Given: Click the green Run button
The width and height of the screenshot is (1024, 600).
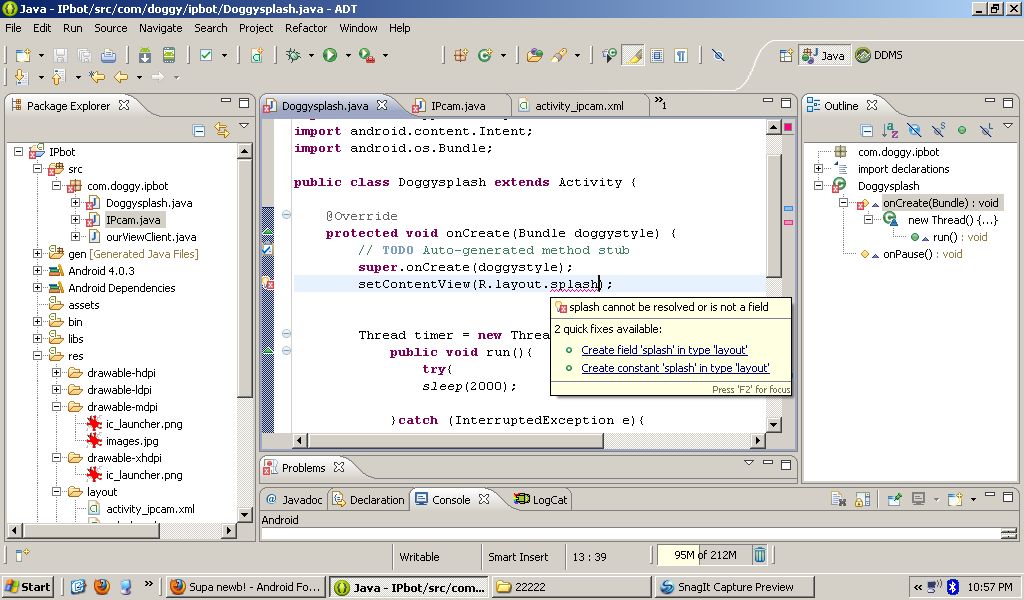Looking at the screenshot, I should click(329, 56).
